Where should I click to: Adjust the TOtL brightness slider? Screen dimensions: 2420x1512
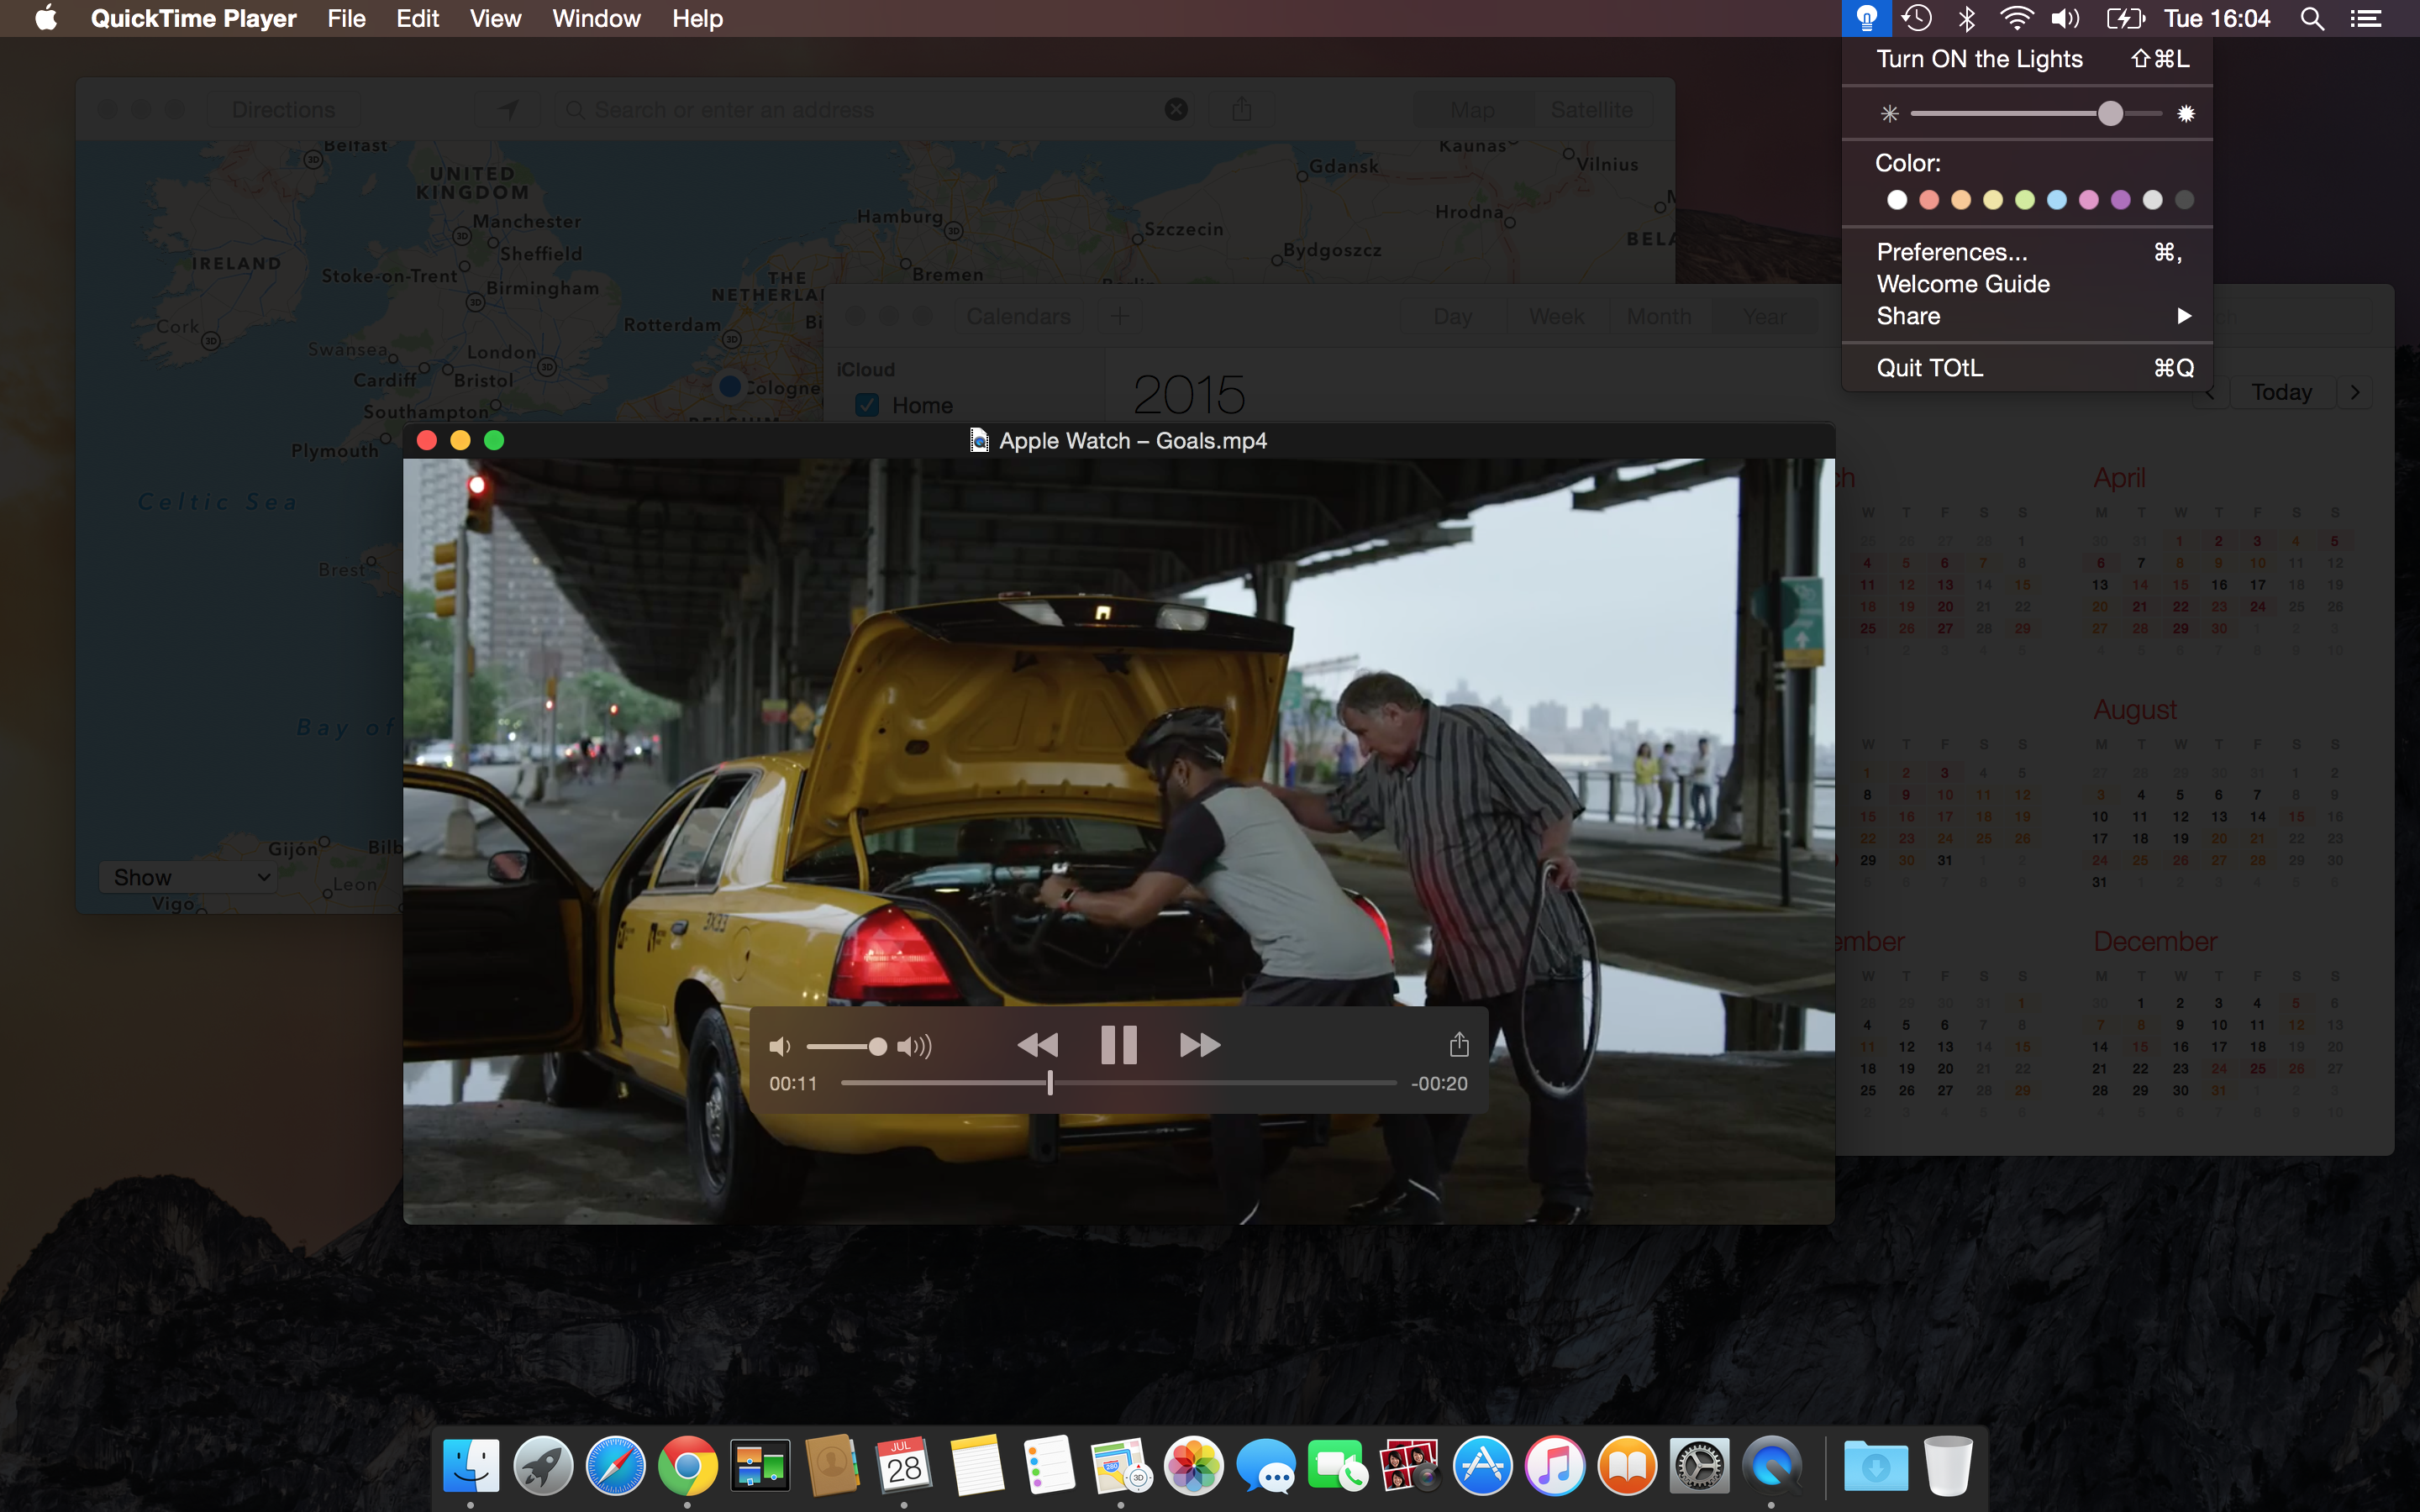point(2037,114)
